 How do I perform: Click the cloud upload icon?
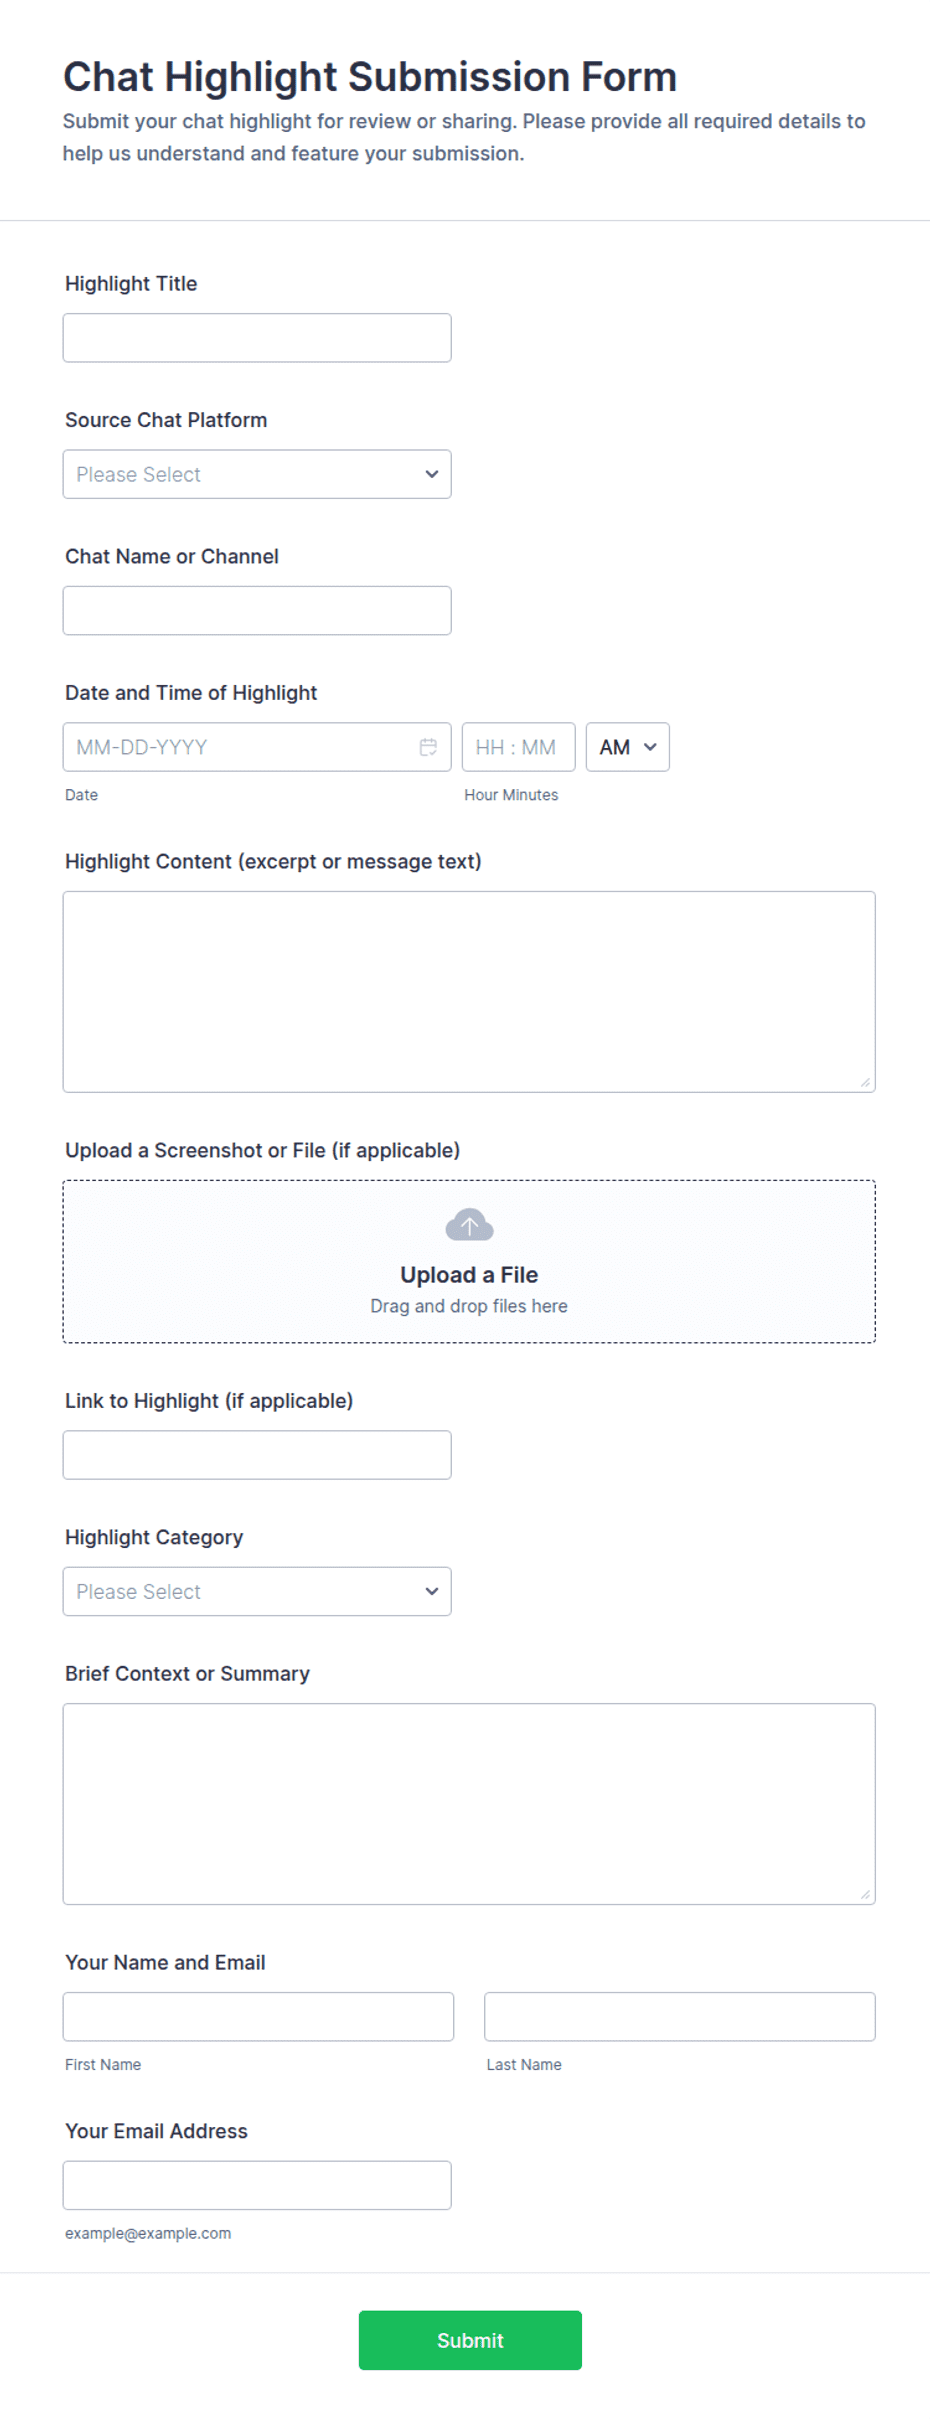[x=469, y=1225]
